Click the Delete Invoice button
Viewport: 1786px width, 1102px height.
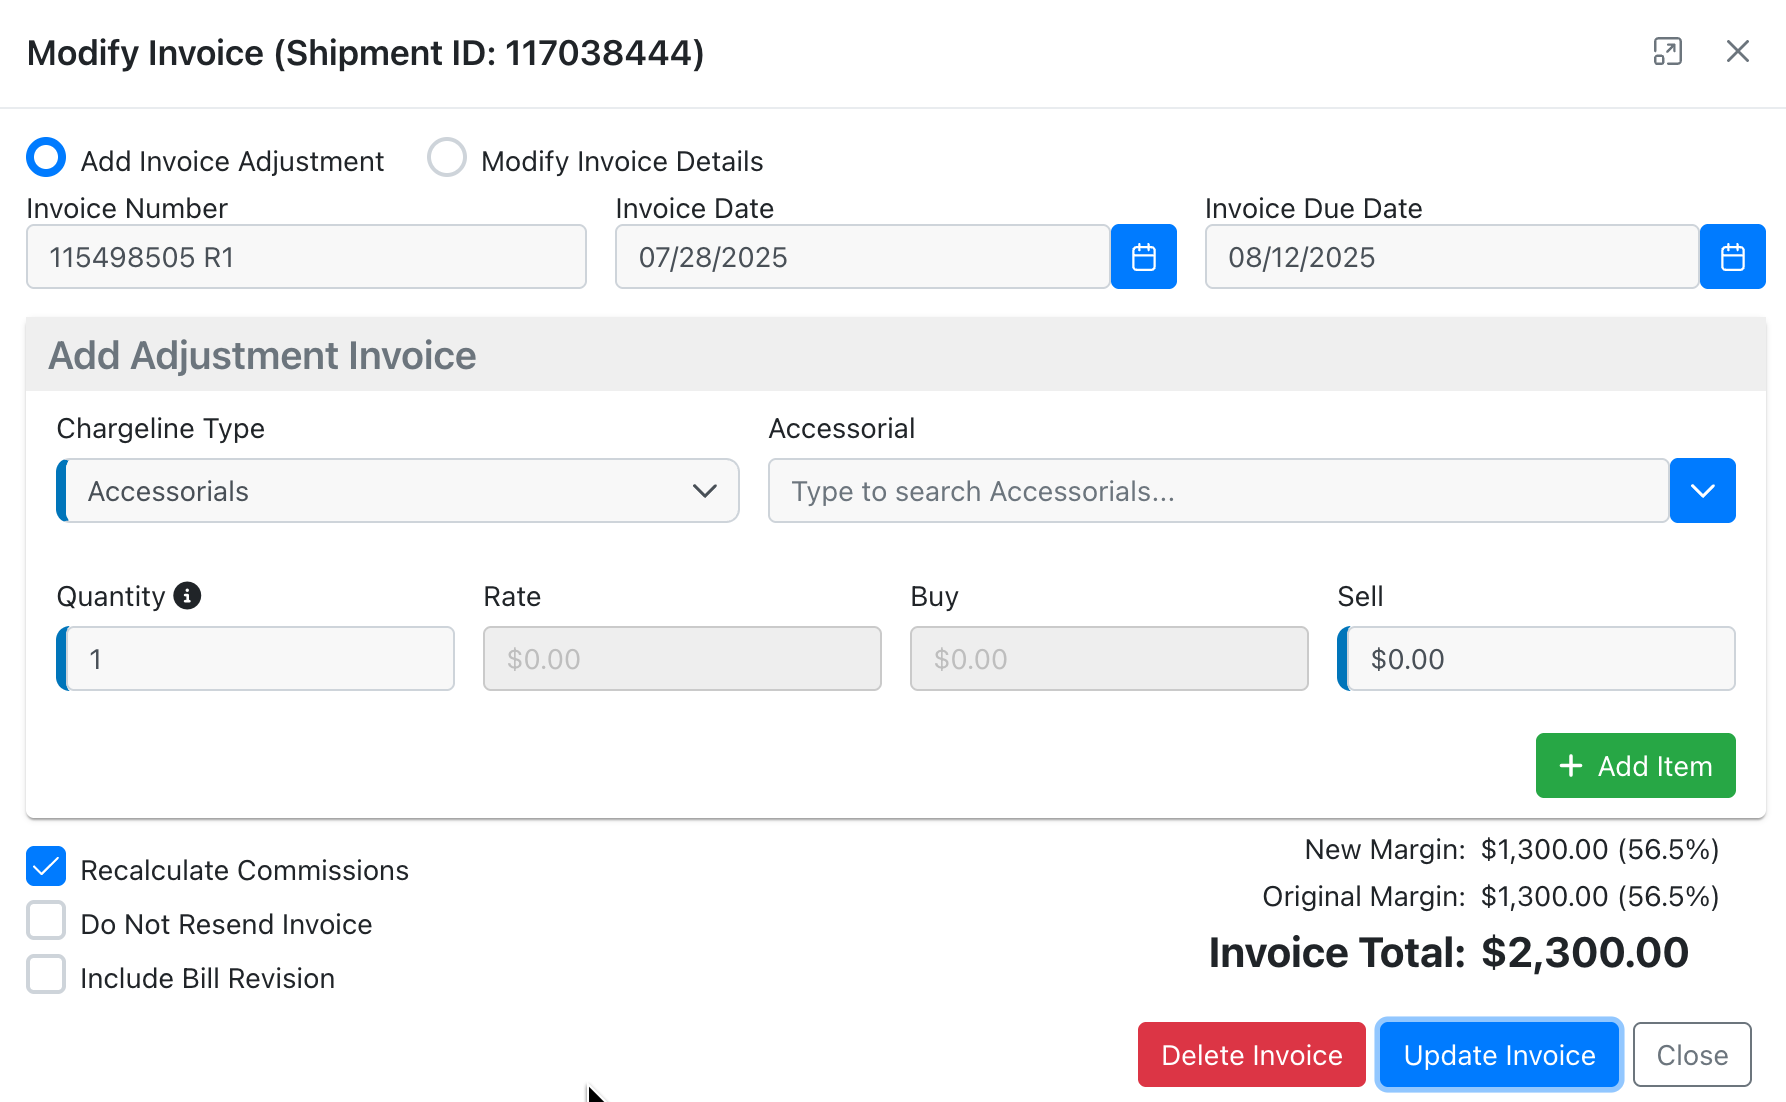click(x=1252, y=1055)
